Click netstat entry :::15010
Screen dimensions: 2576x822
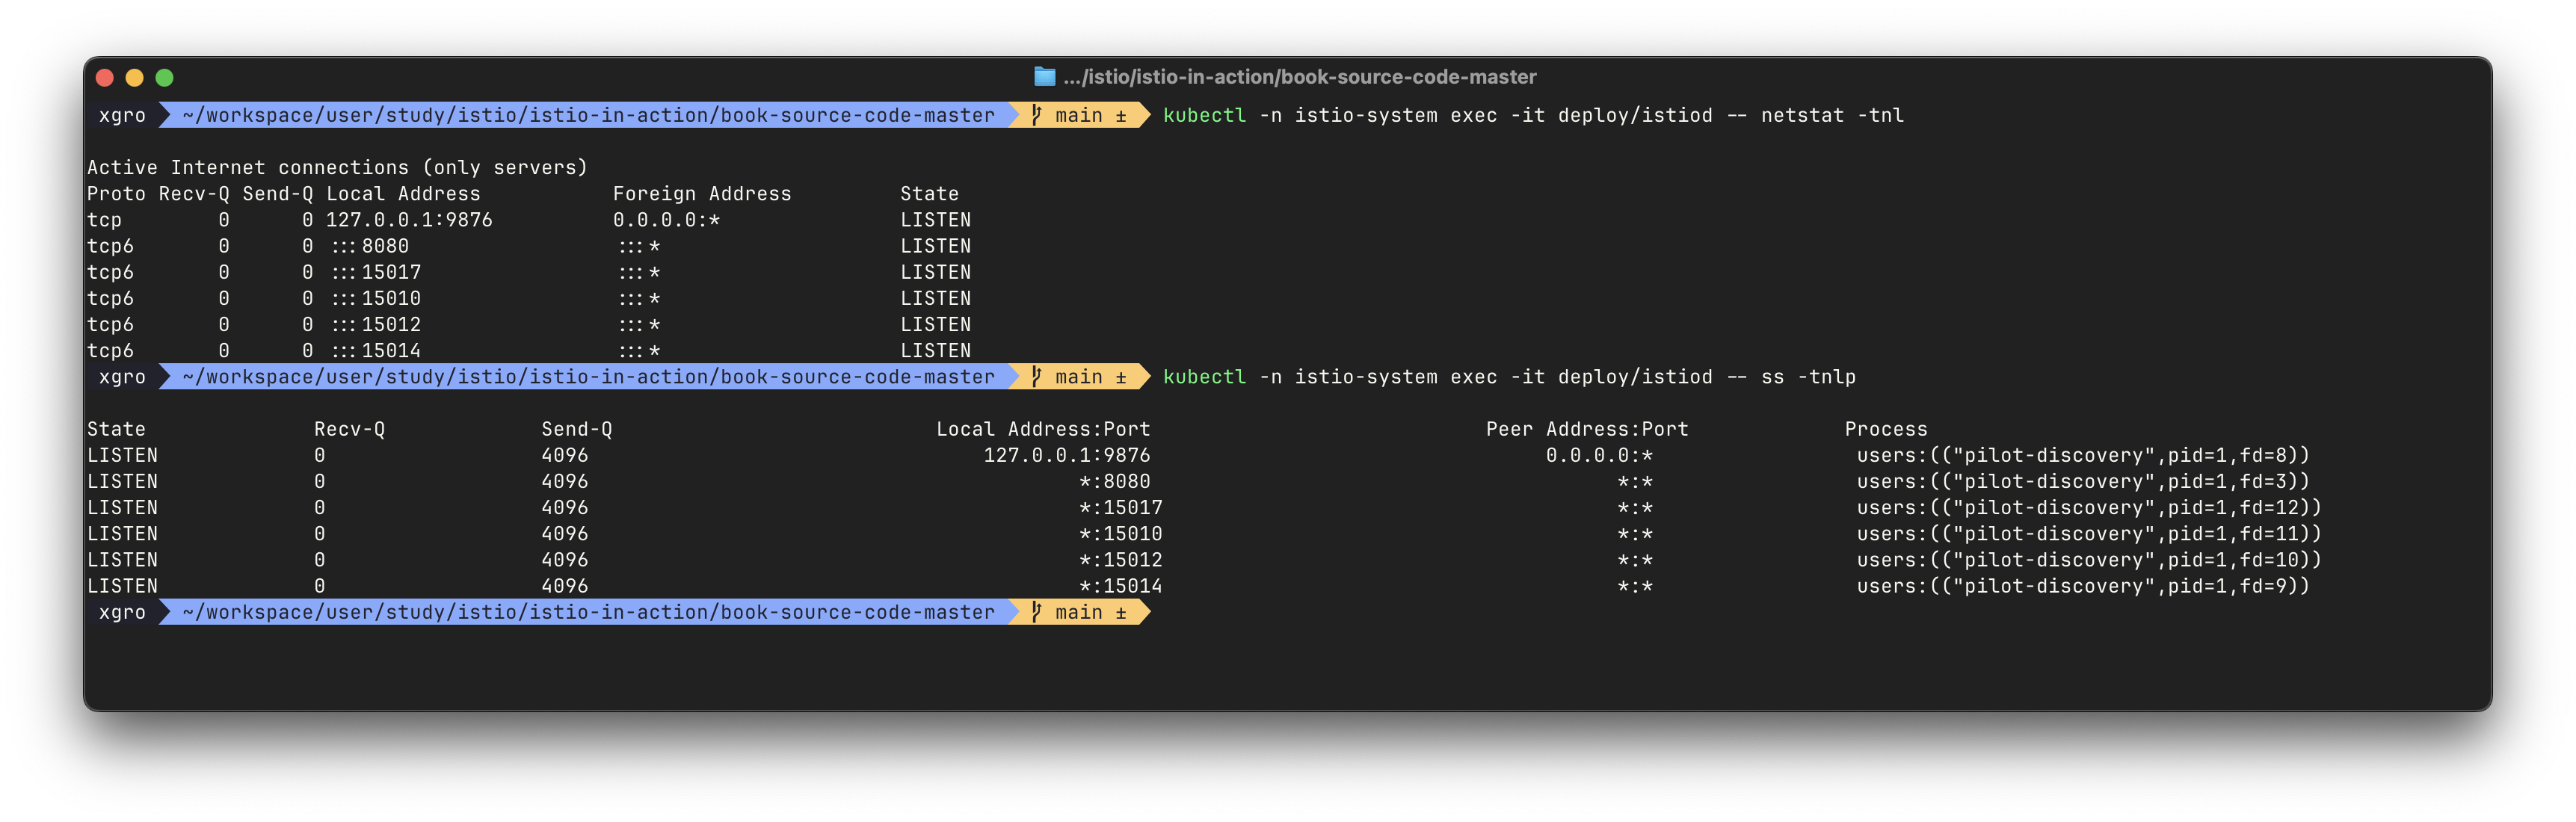376,298
